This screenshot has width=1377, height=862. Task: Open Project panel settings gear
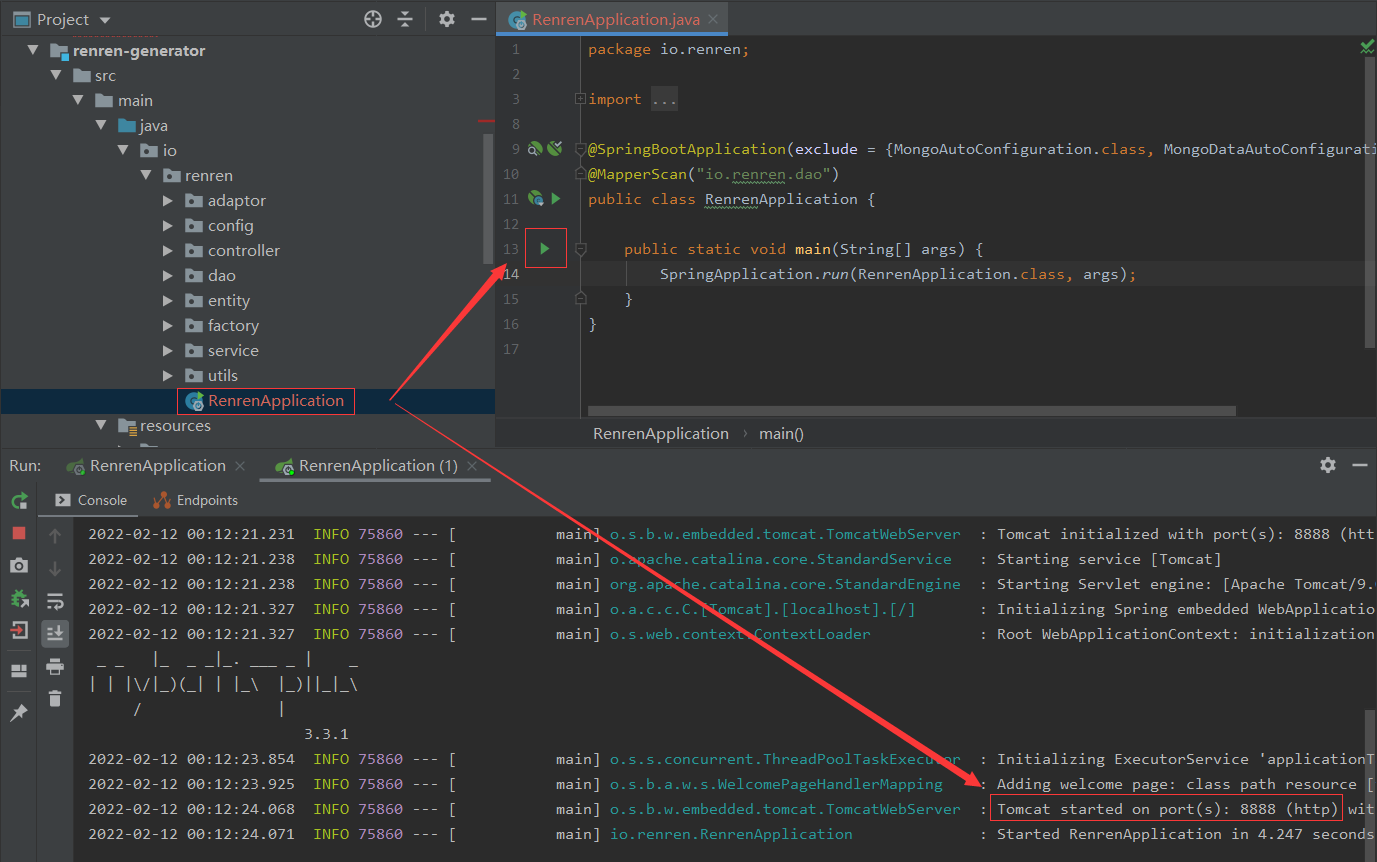(447, 19)
